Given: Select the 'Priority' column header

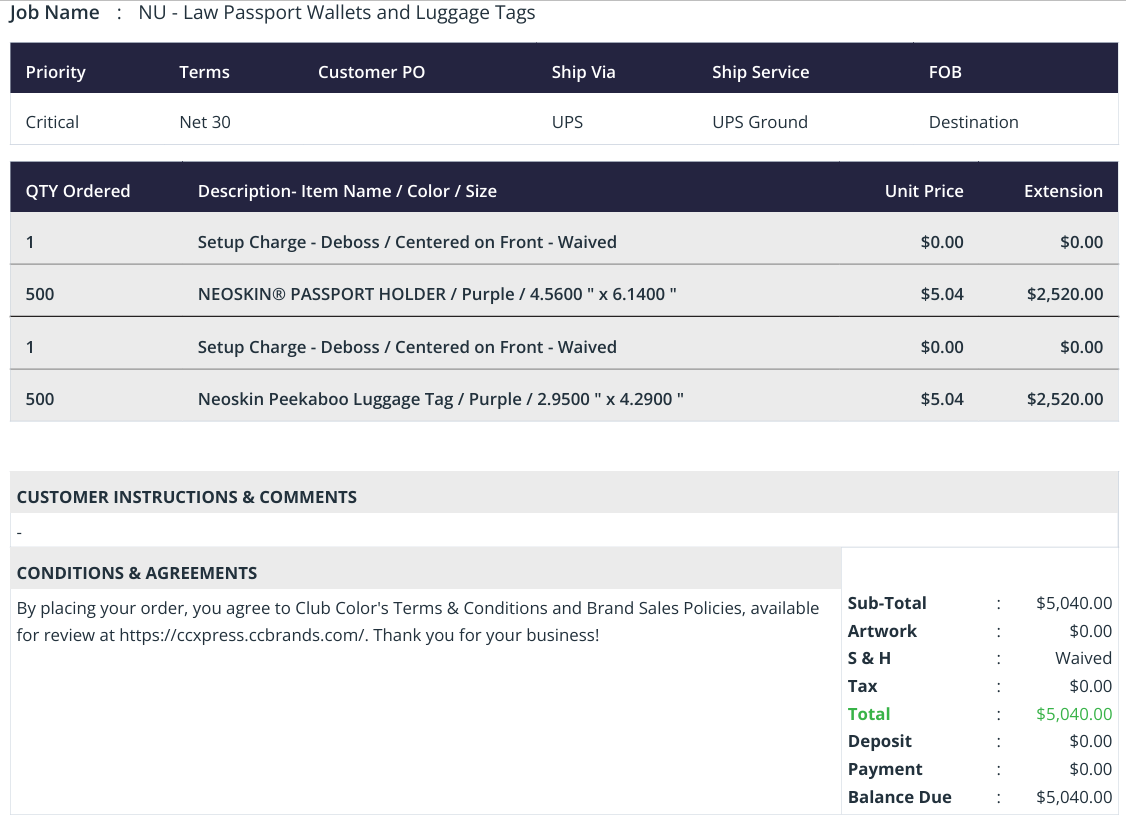Looking at the screenshot, I should 55,72.
